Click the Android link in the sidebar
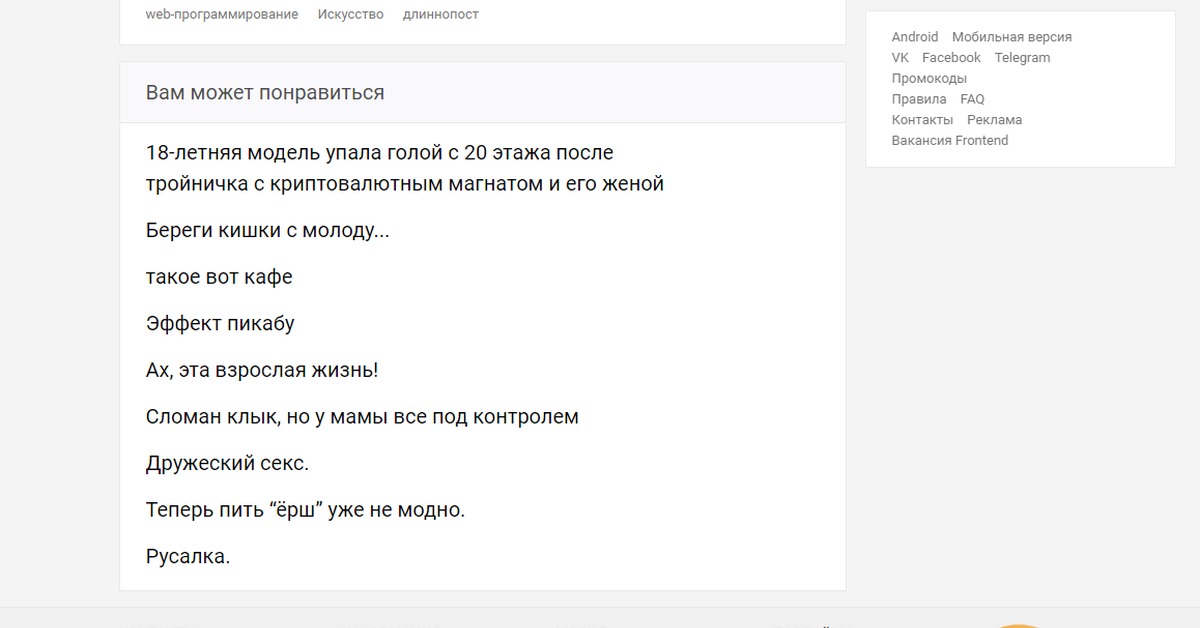1200x628 pixels. coord(915,37)
